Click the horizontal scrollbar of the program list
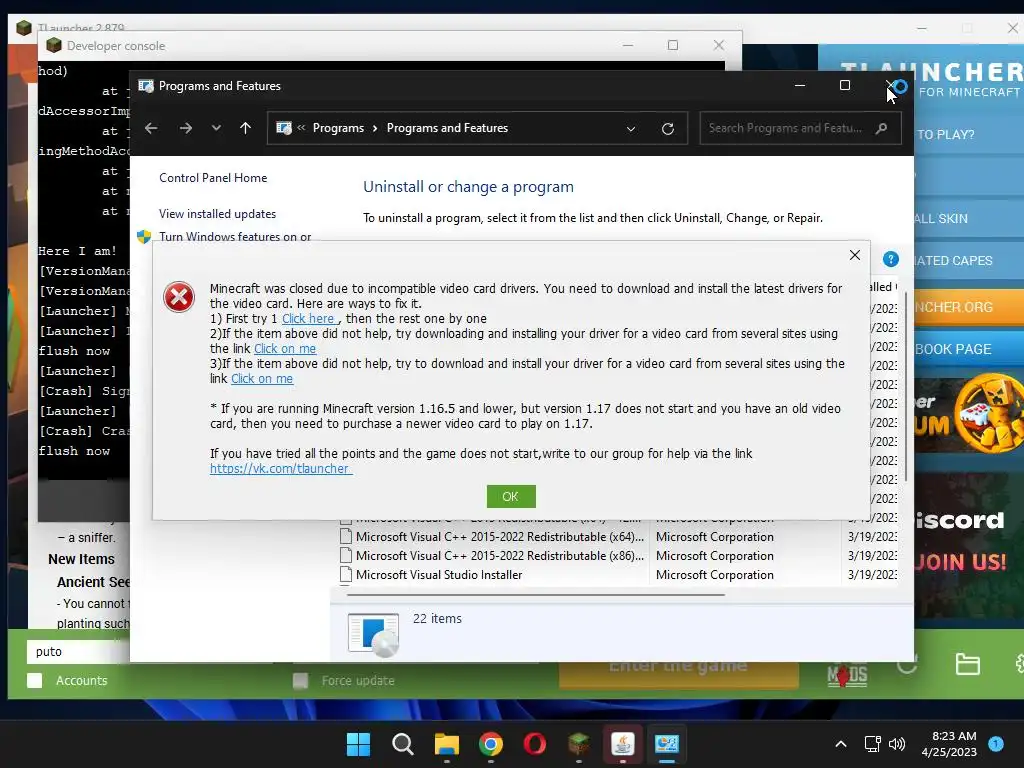Viewport: 1024px width, 768px height. point(536,595)
